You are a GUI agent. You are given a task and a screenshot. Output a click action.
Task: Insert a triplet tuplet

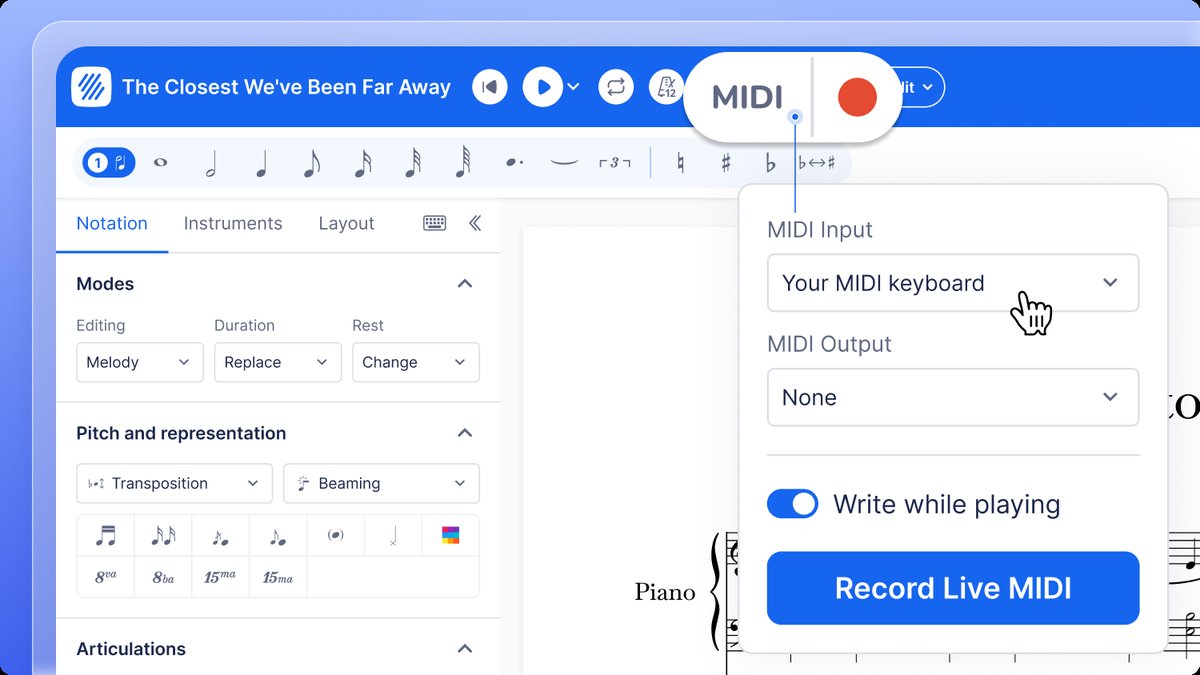click(614, 163)
